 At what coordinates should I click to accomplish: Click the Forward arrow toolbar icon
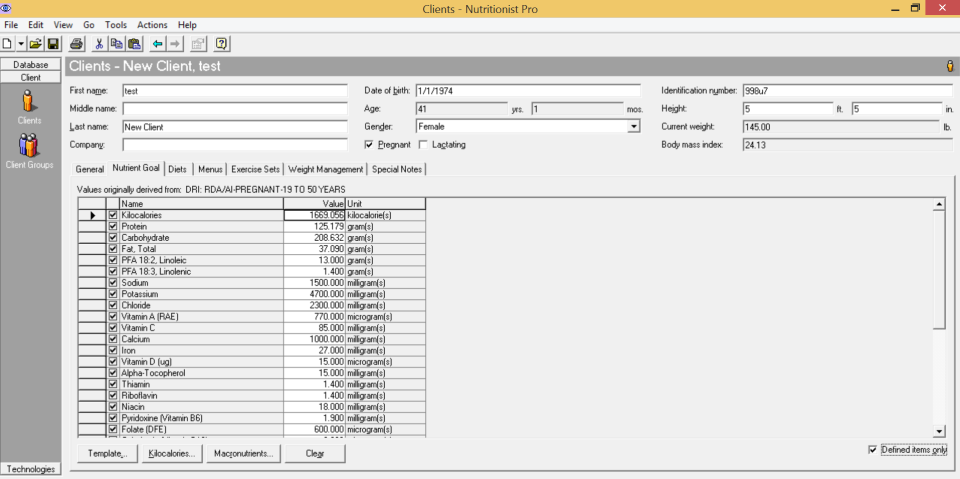click(x=174, y=43)
